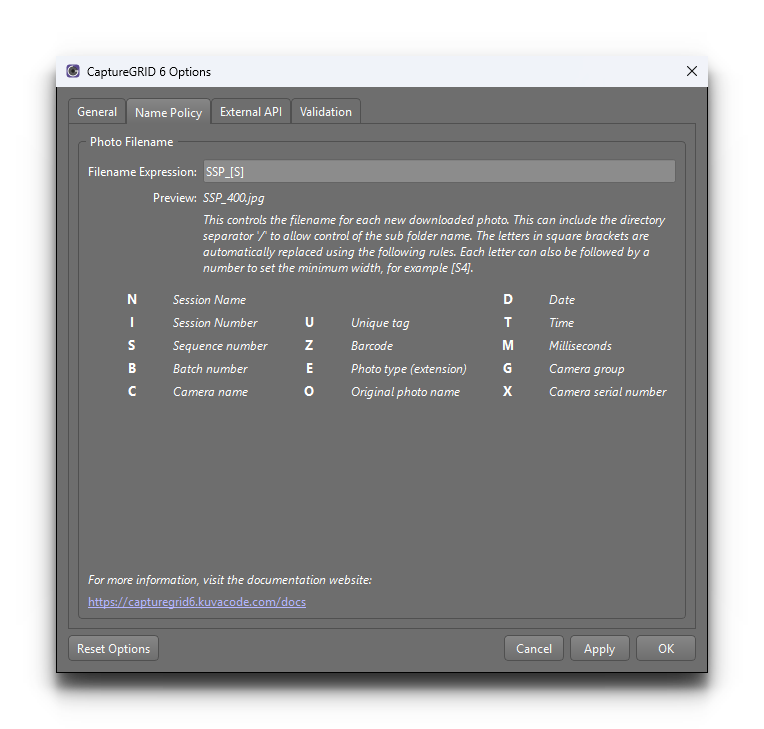Confirm with the OK button

coord(666,649)
